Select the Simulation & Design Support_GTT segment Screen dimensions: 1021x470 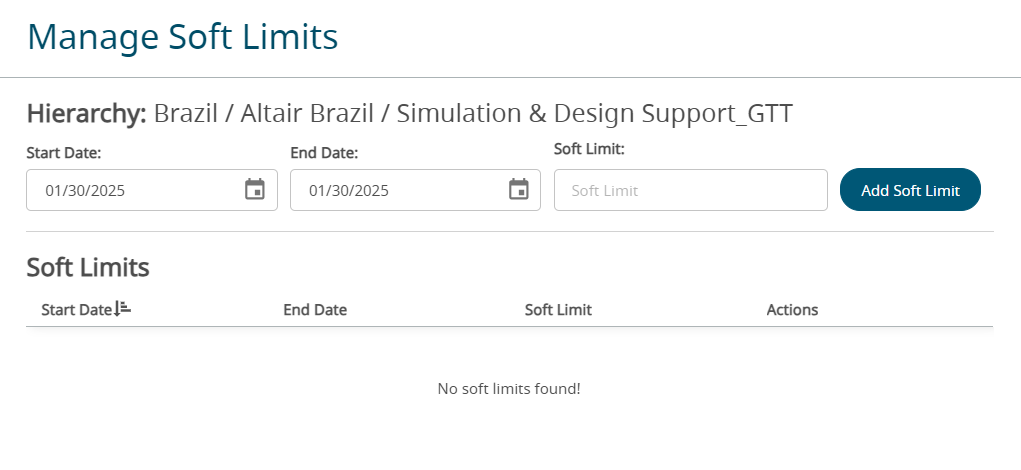click(x=594, y=114)
